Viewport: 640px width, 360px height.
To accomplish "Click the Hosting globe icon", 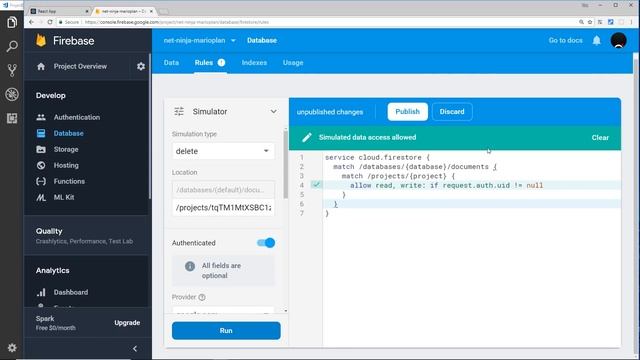I will [x=41, y=165].
